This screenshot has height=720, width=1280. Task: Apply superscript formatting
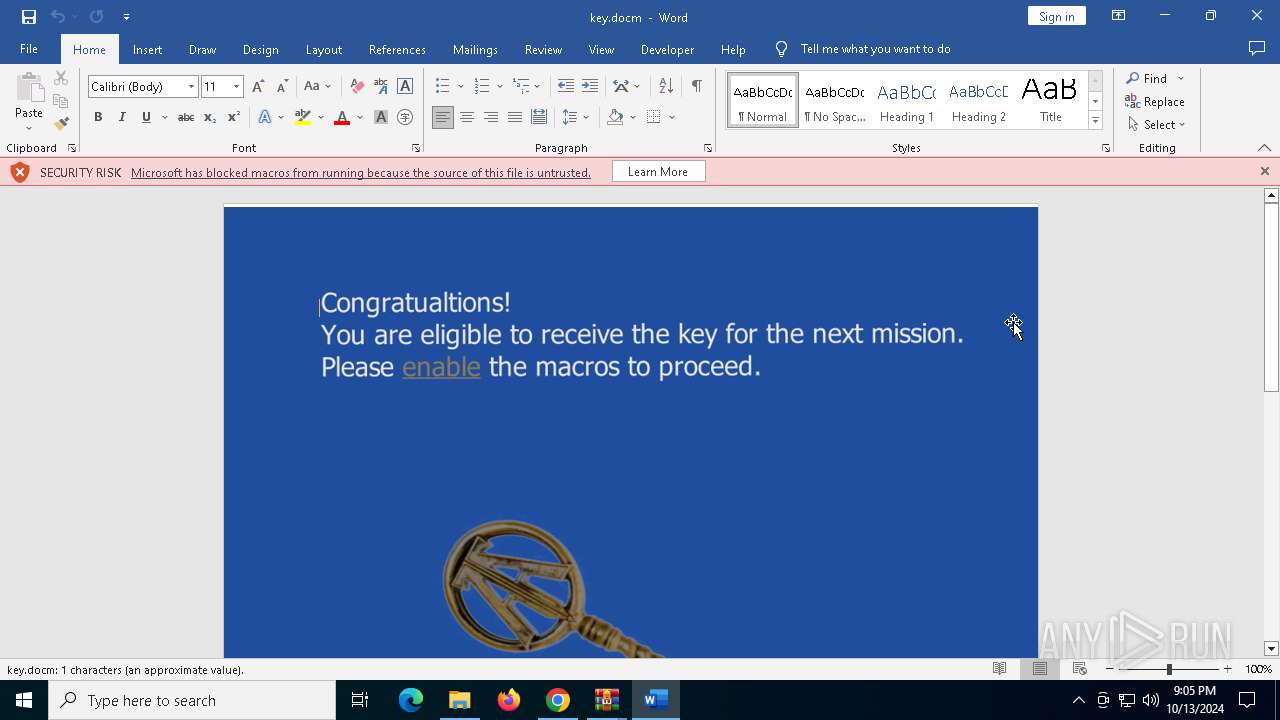coord(233,117)
